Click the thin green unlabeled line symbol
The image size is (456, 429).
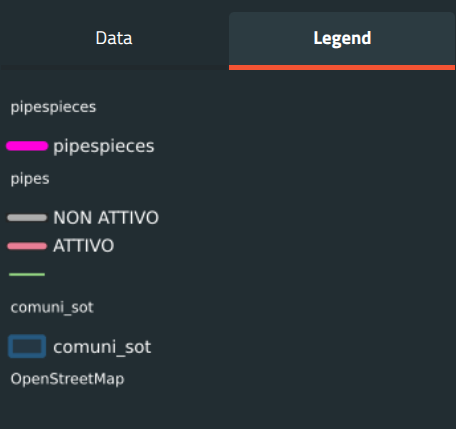point(27,274)
